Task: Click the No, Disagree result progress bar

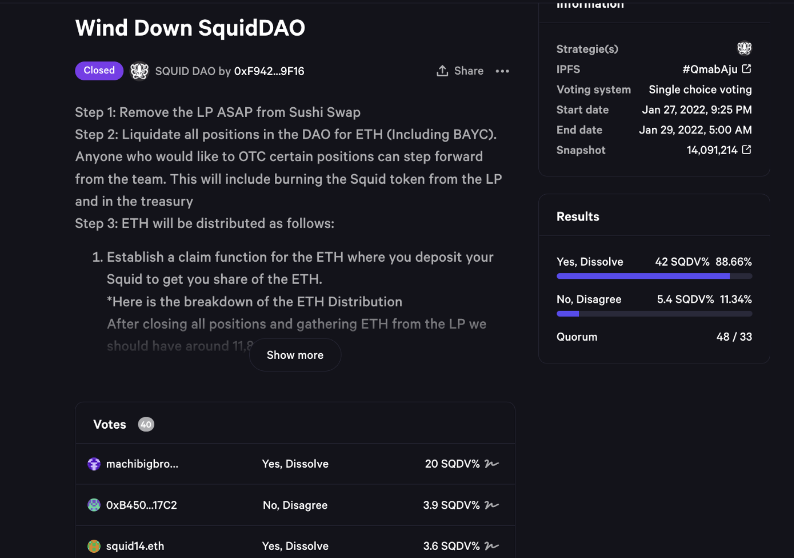Action: coord(654,314)
